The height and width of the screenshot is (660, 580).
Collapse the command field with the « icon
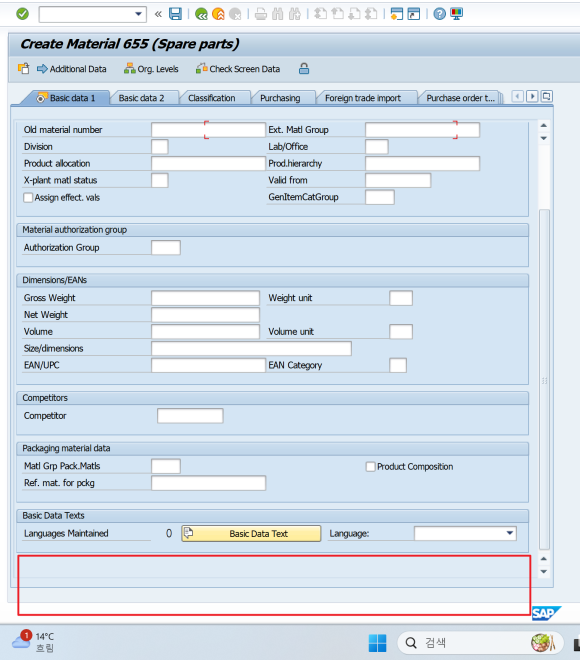click(x=158, y=14)
